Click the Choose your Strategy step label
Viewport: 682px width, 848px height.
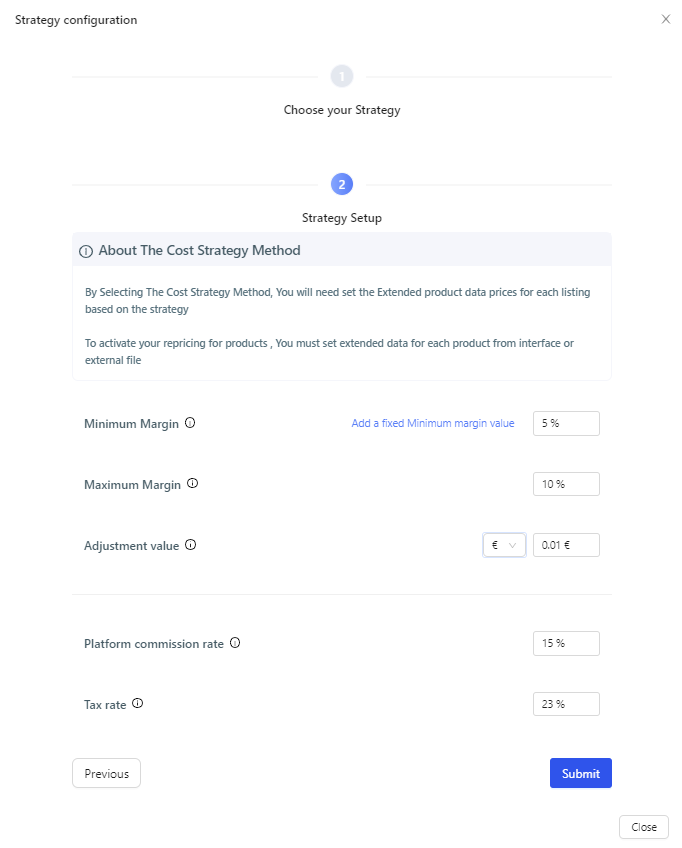click(x=342, y=110)
